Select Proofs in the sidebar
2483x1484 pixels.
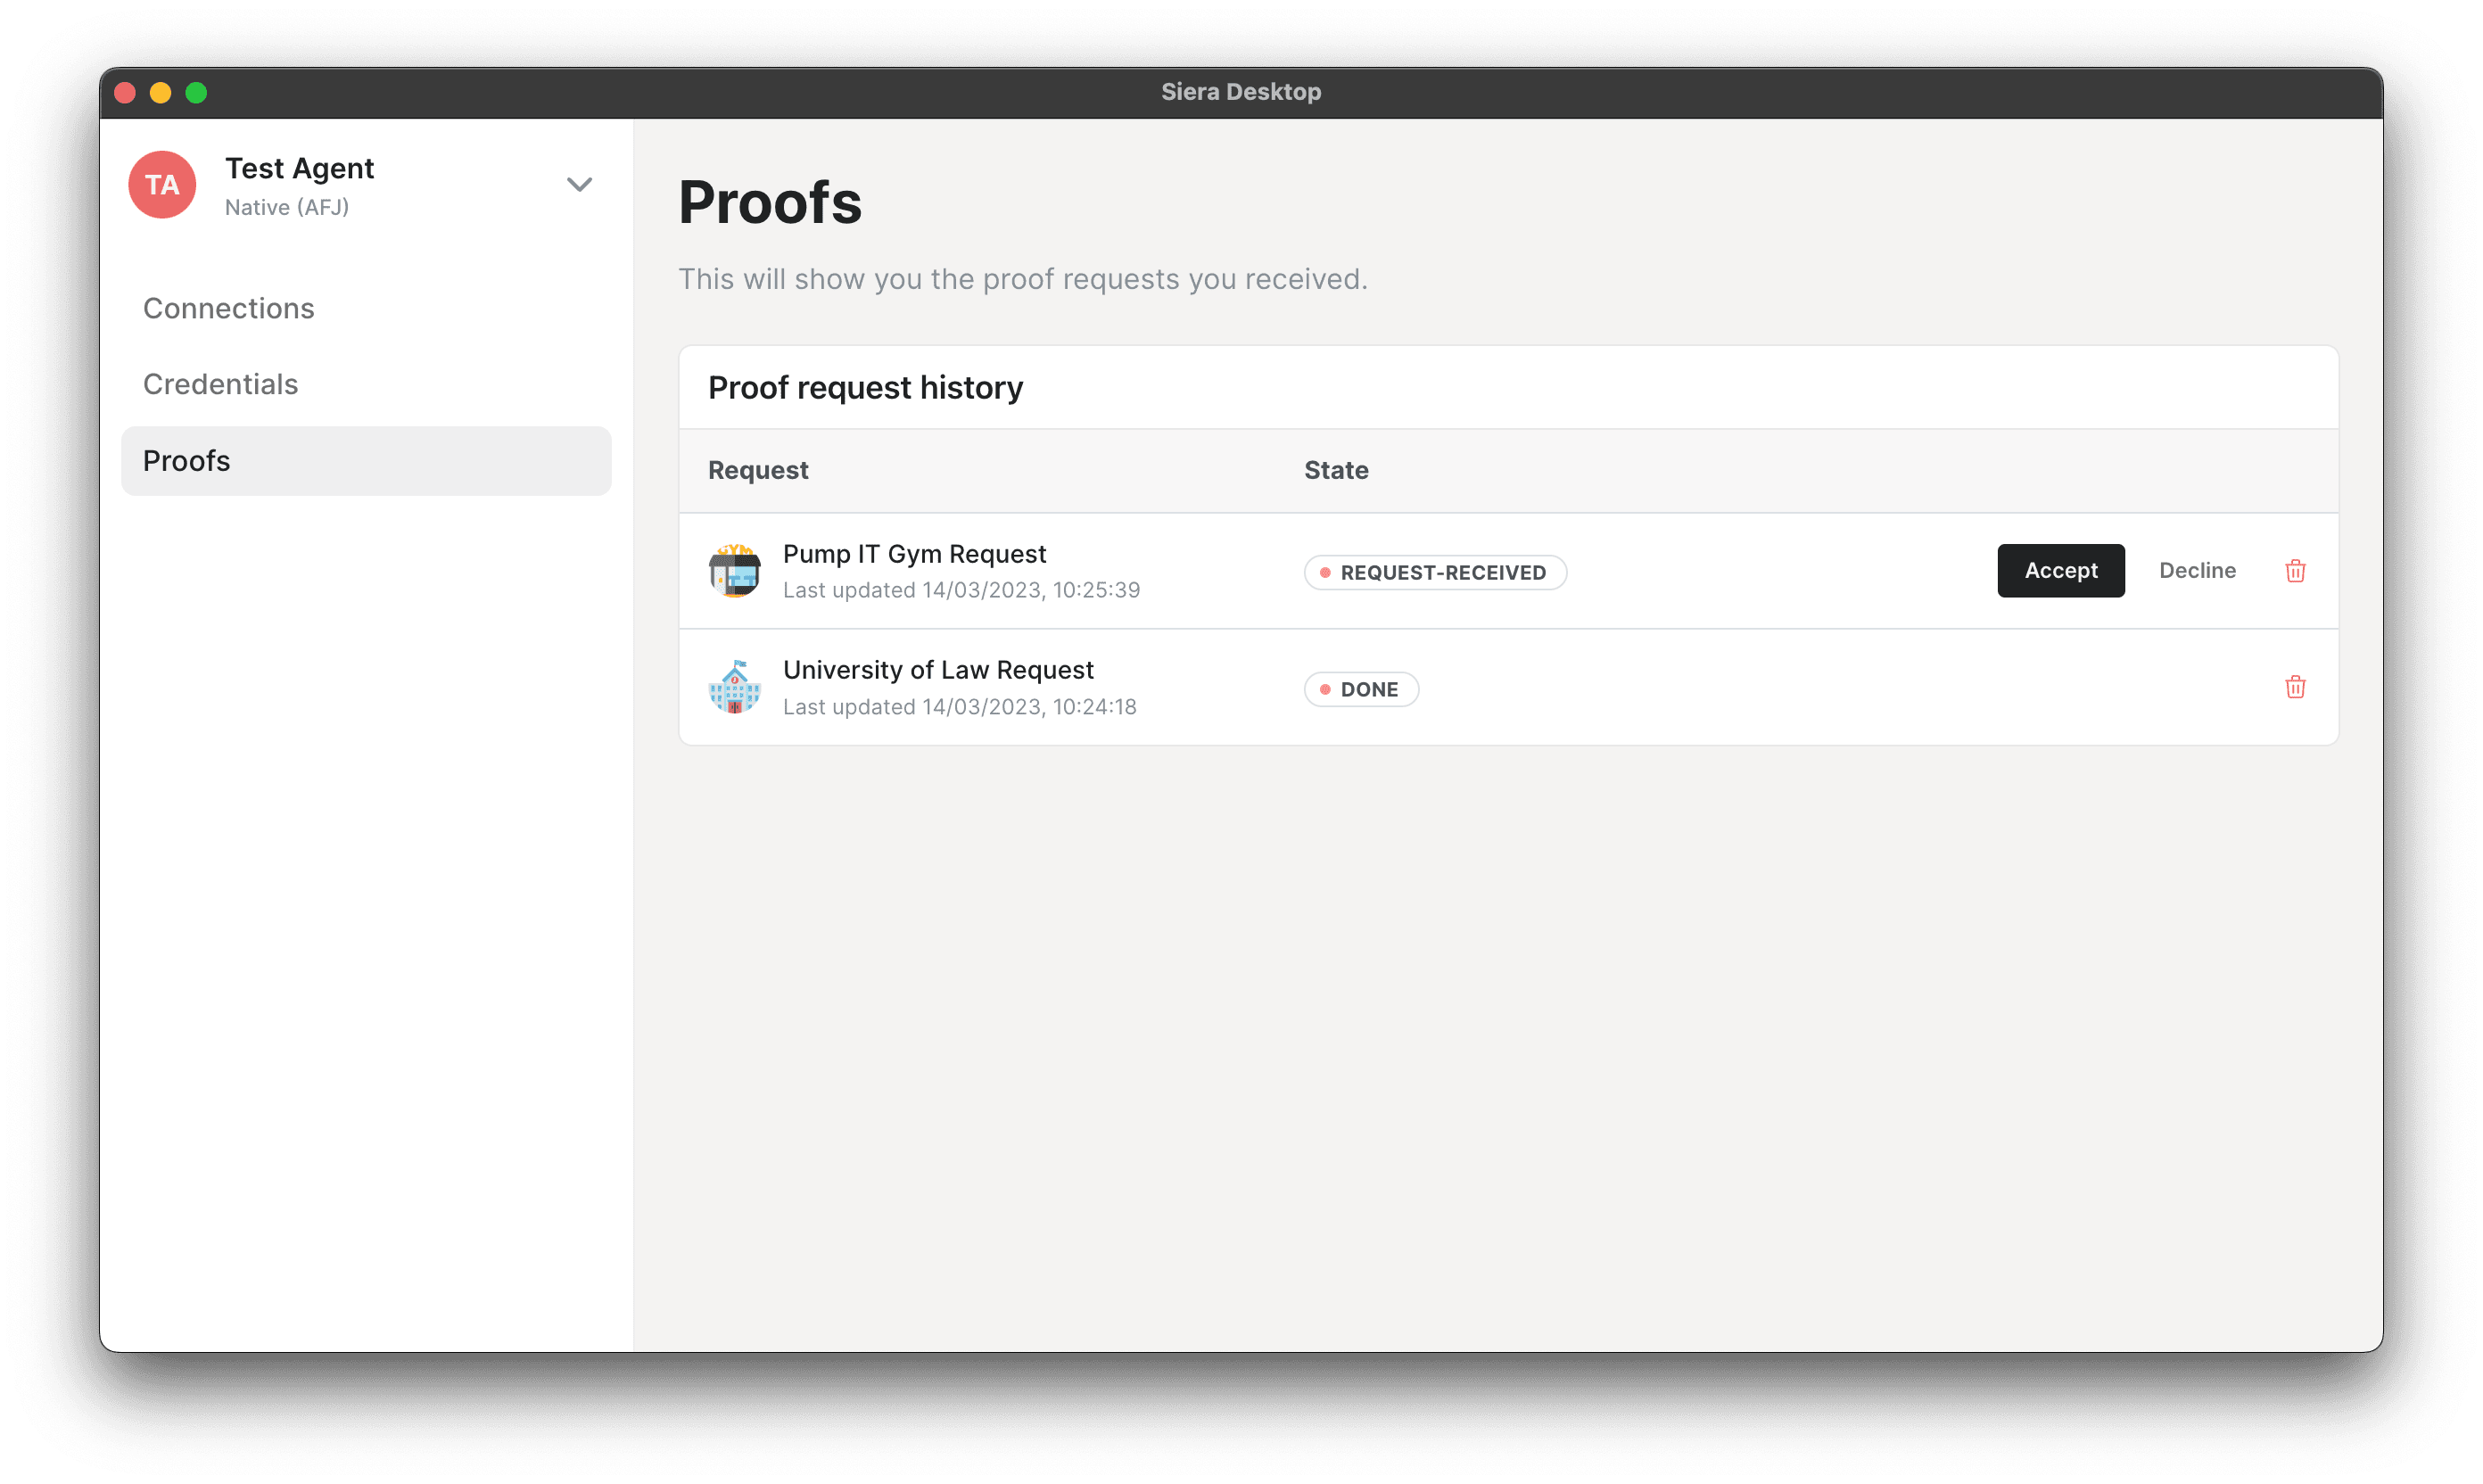pos(366,461)
